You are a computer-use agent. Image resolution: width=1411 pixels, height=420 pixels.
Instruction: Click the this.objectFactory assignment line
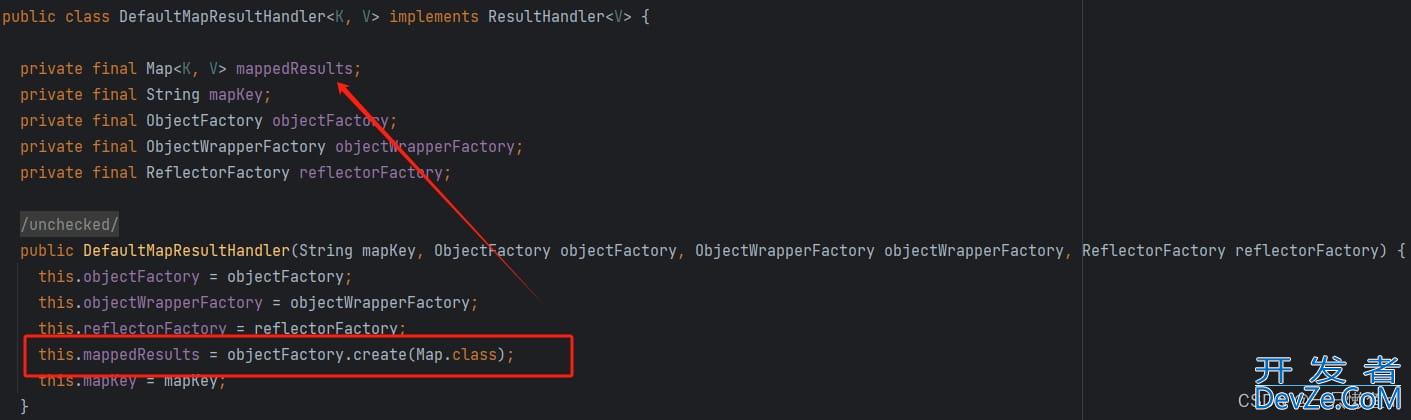point(195,276)
